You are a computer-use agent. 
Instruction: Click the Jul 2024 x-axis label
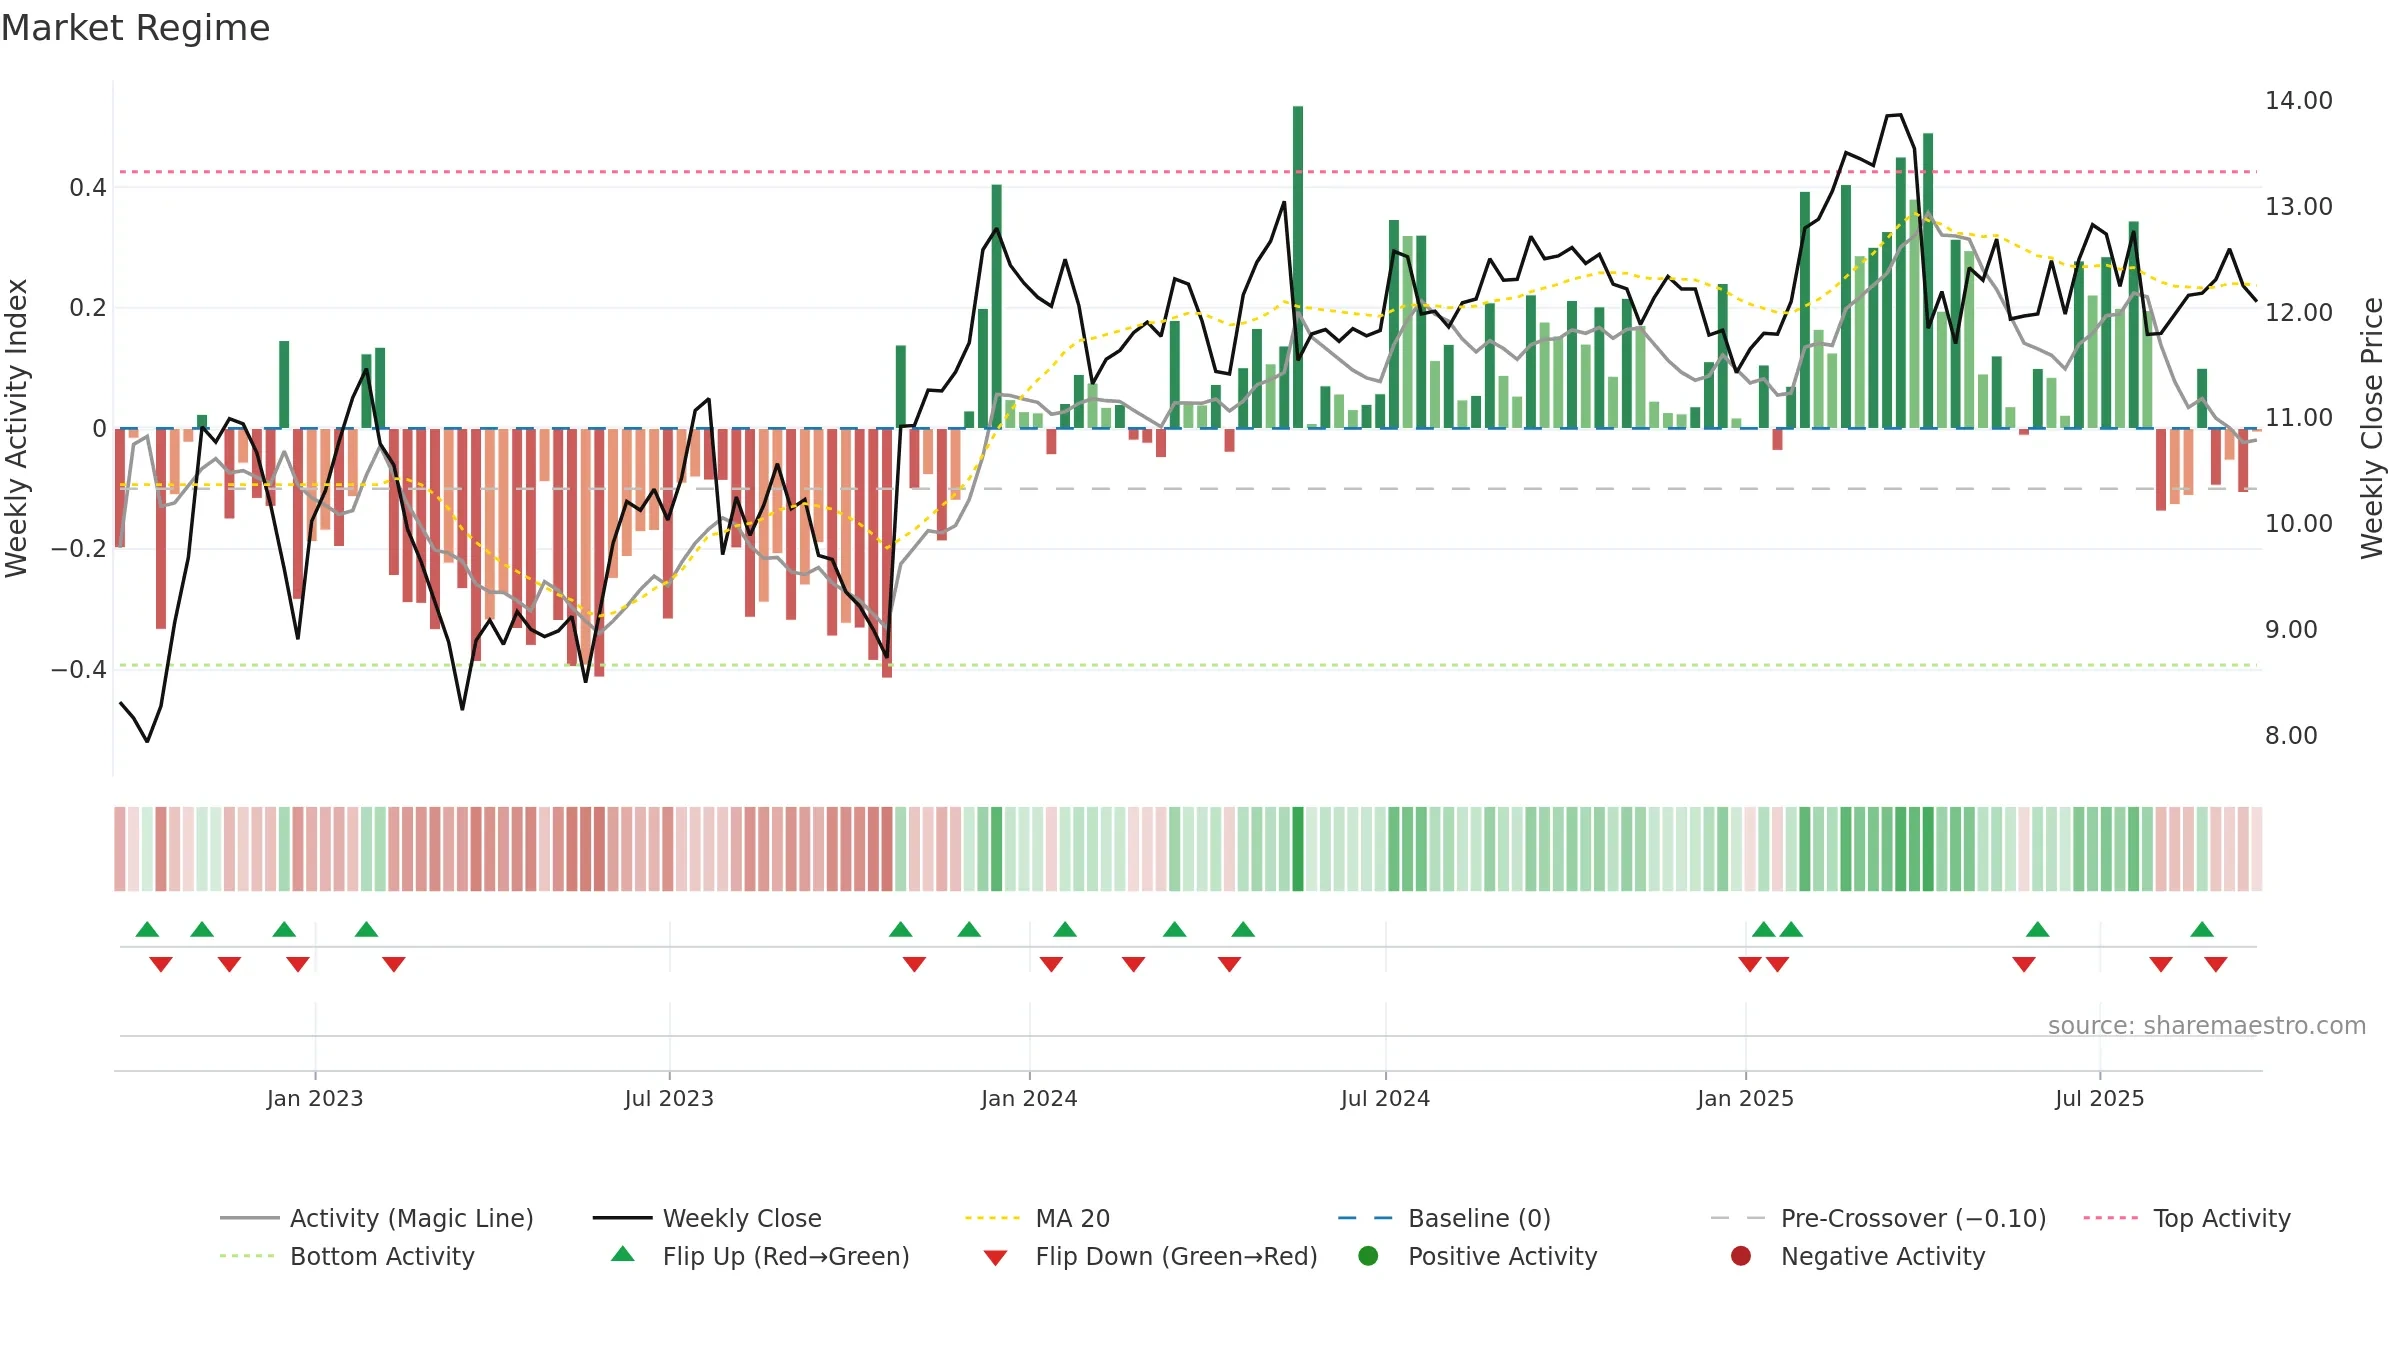pos(1385,1099)
